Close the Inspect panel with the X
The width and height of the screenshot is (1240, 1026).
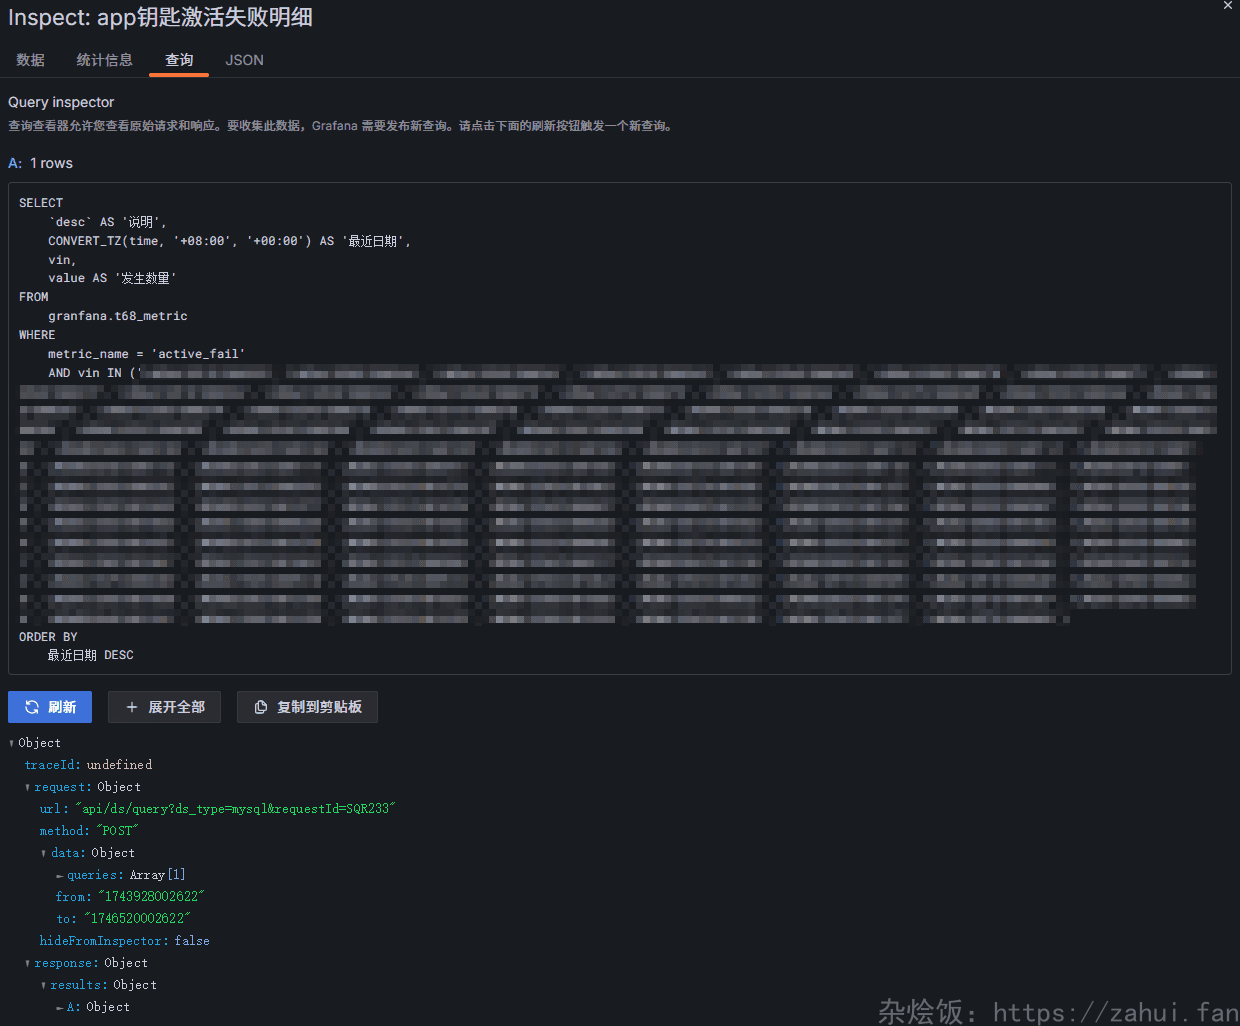(x=1228, y=6)
